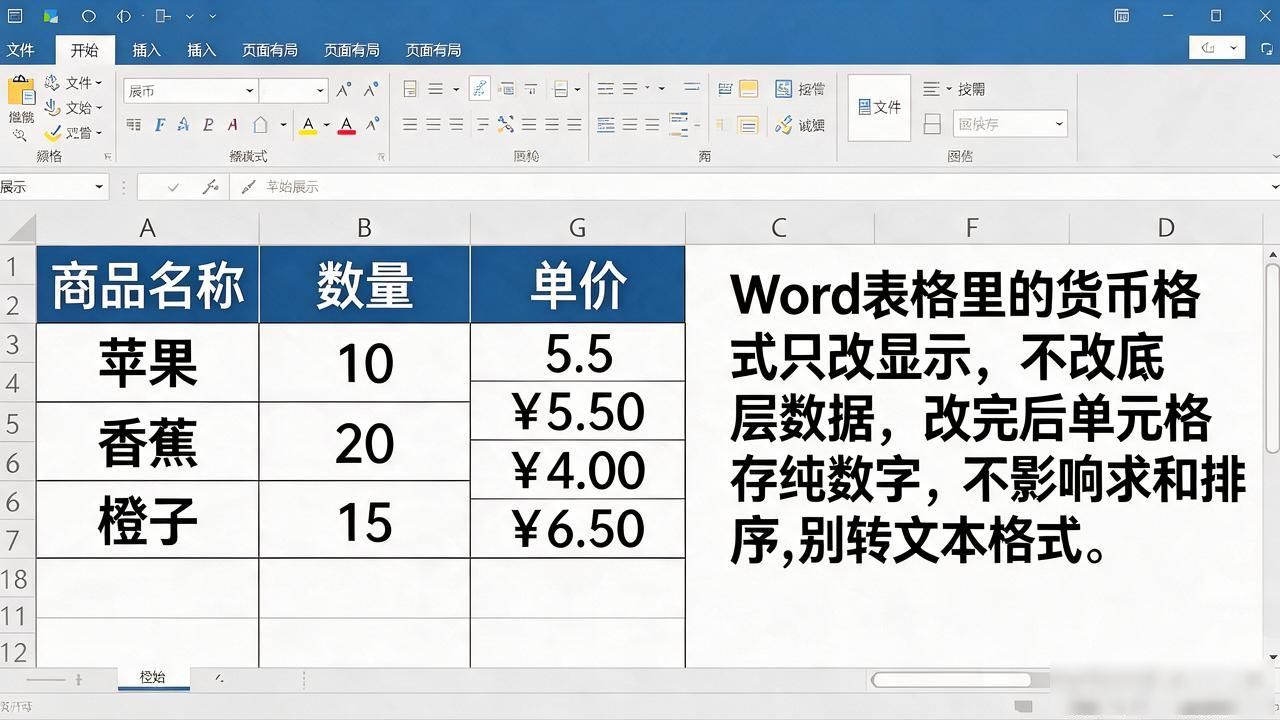Click the large 文件 button in ribbon
The height and width of the screenshot is (720, 1280).
879,107
